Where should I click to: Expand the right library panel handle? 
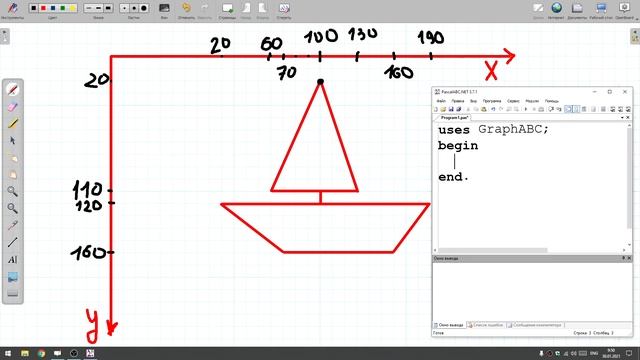click(635, 36)
